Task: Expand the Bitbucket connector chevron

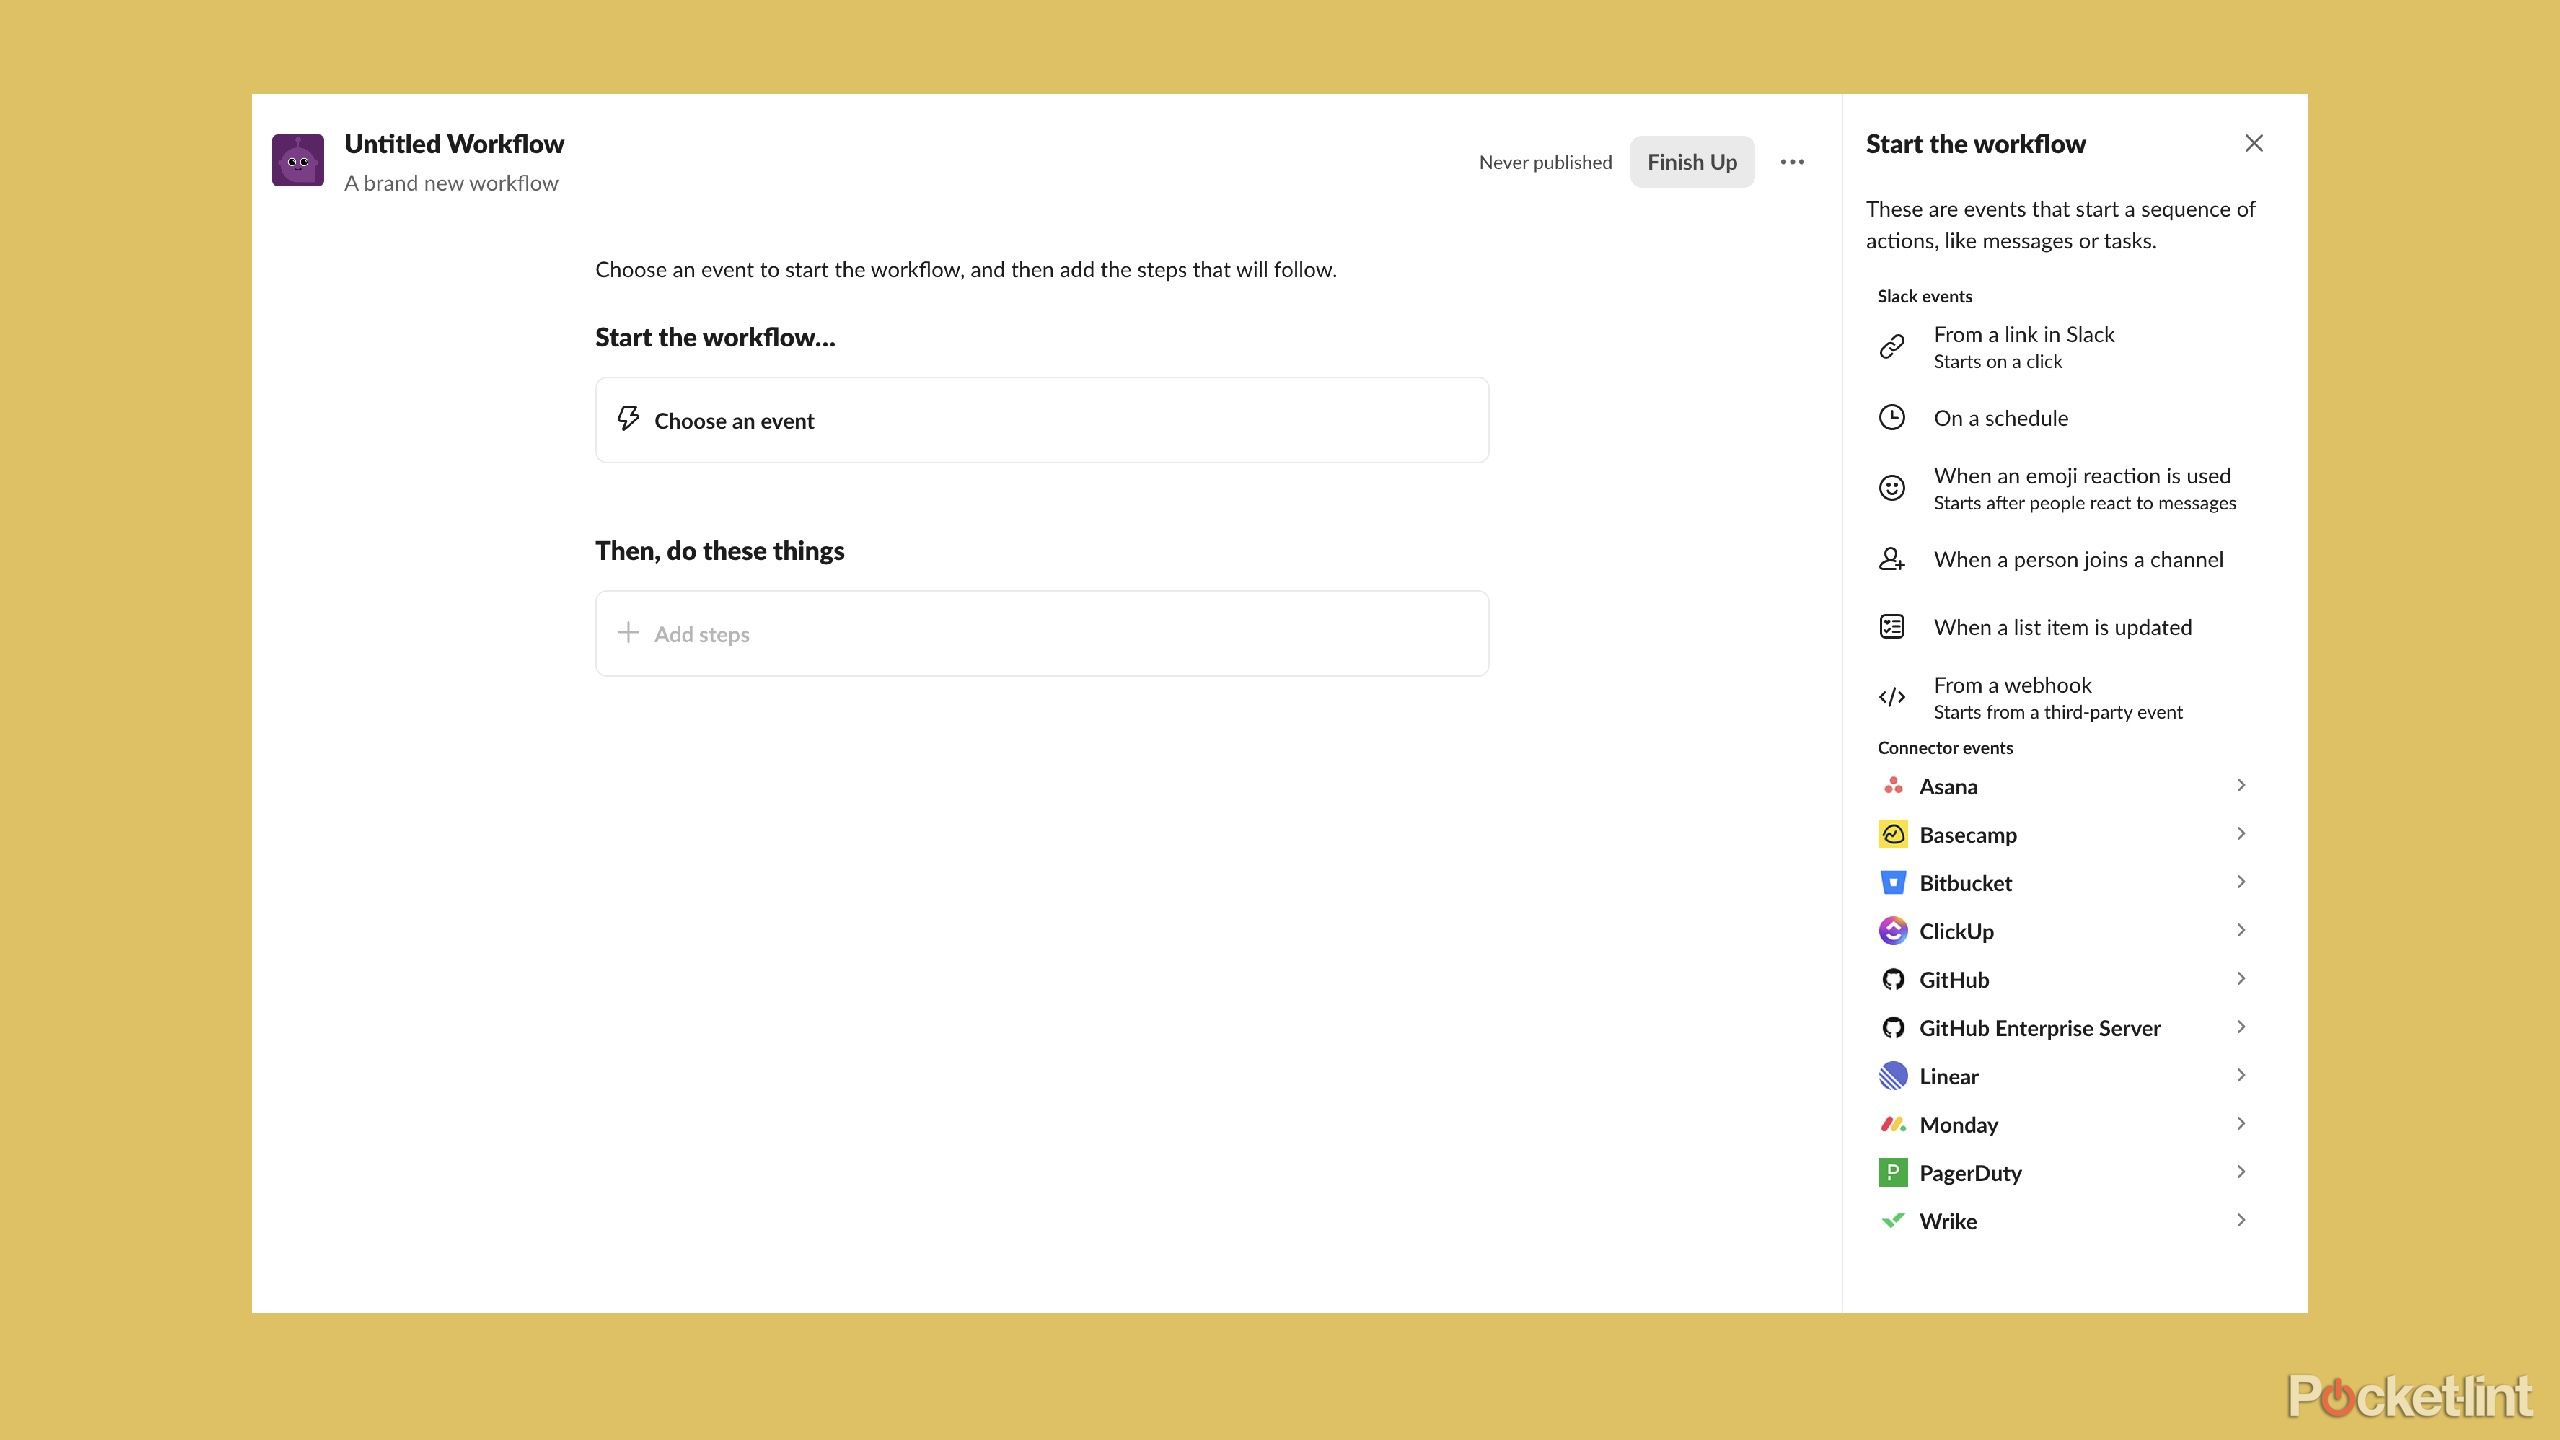Action: 2241,882
